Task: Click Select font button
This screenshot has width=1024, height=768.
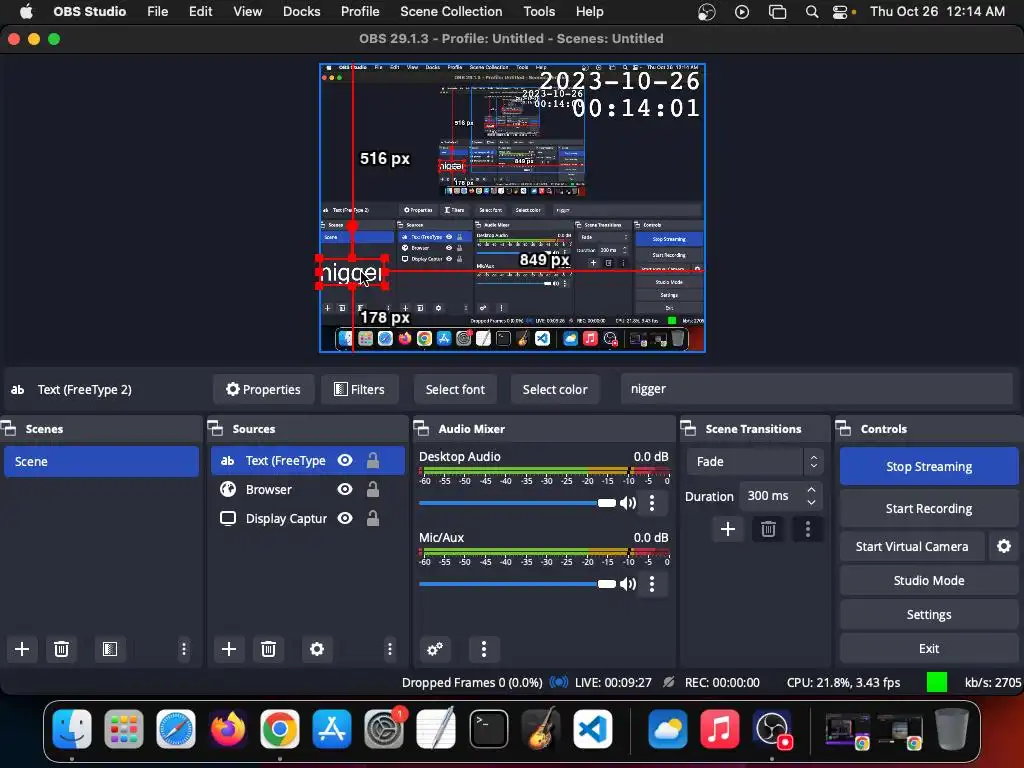Action: (455, 389)
